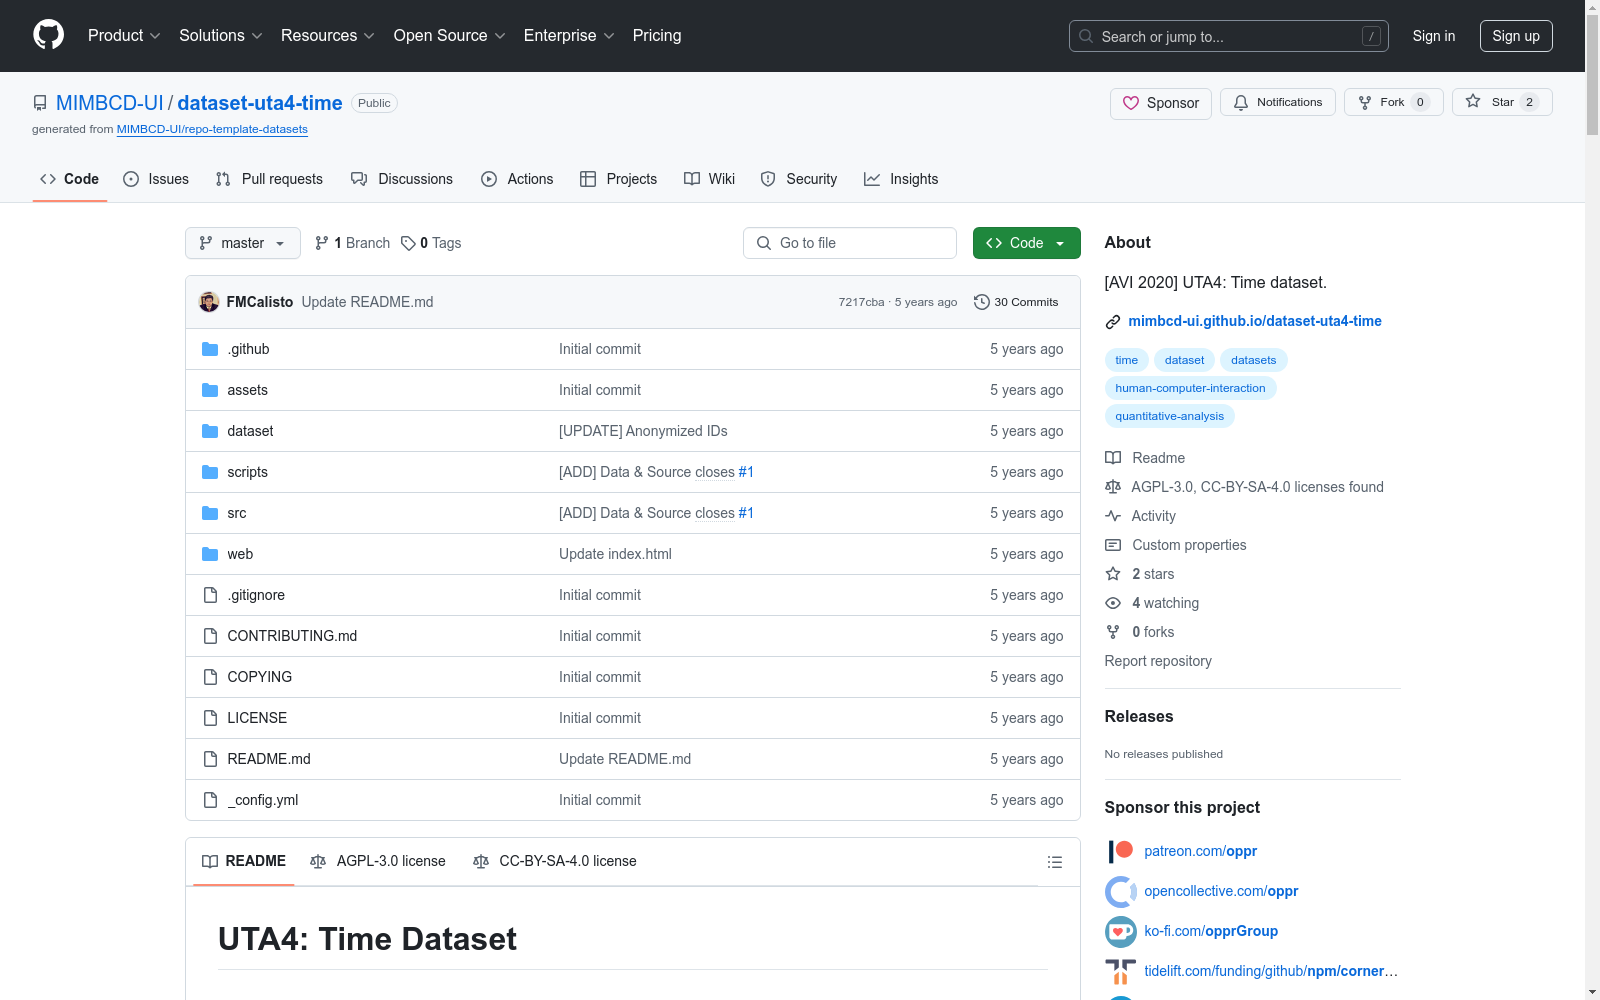The width and height of the screenshot is (1600, 1000).
Task: Open the Projects tab
Action: click(x=619, y=179)
